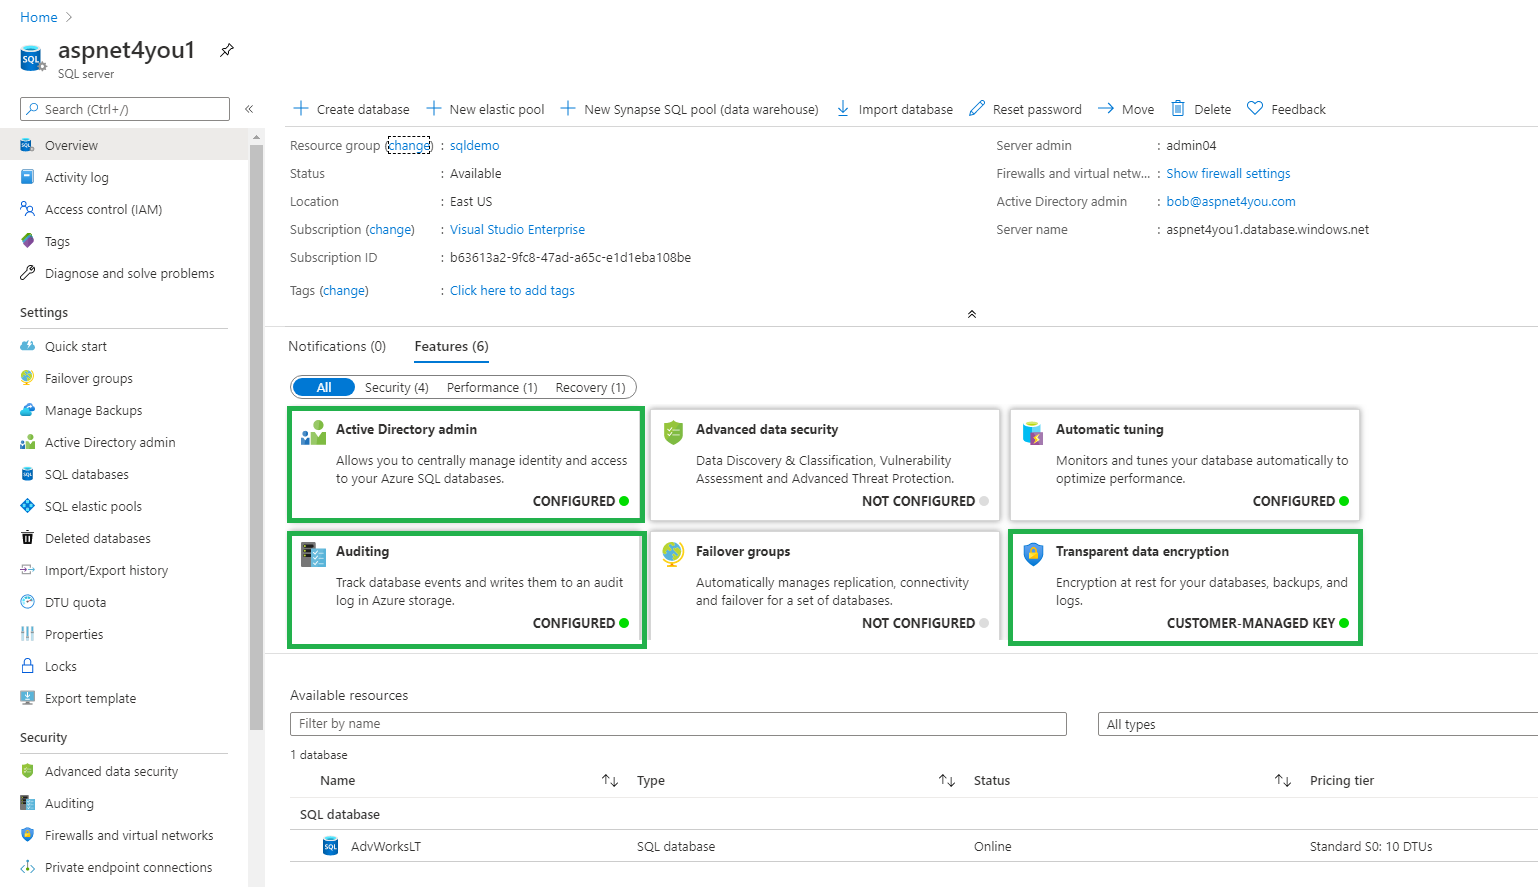This screenshot has width=1538, height=887.
Task: Click Tags change link
Action: (x=344, y=290)
